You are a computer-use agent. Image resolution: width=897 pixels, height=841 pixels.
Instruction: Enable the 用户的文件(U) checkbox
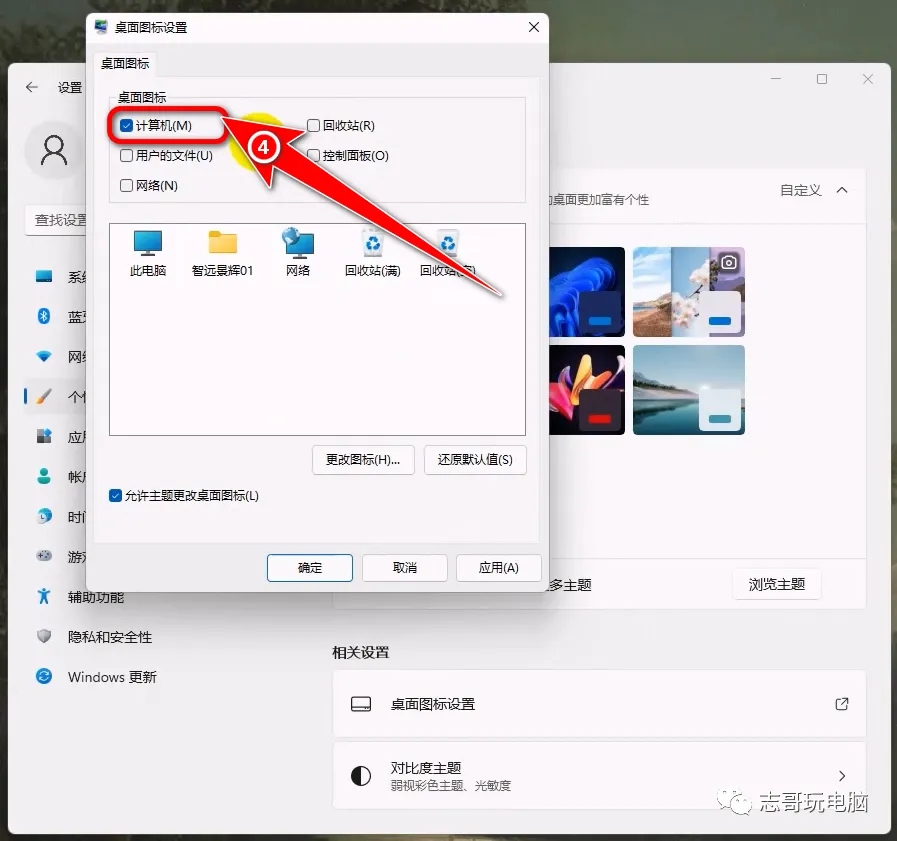[126, 156]
